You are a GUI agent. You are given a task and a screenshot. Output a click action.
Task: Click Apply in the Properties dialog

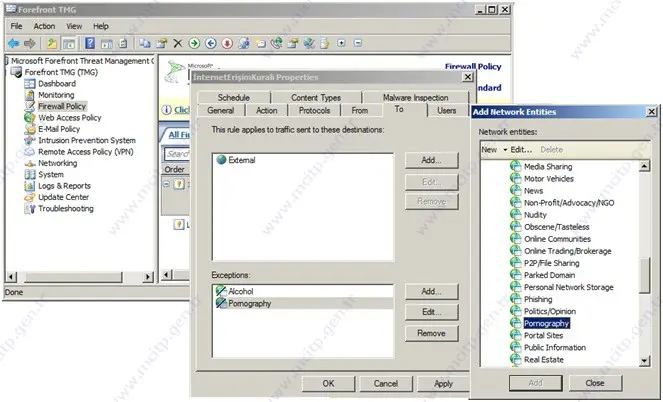click(x=443, y=384)
